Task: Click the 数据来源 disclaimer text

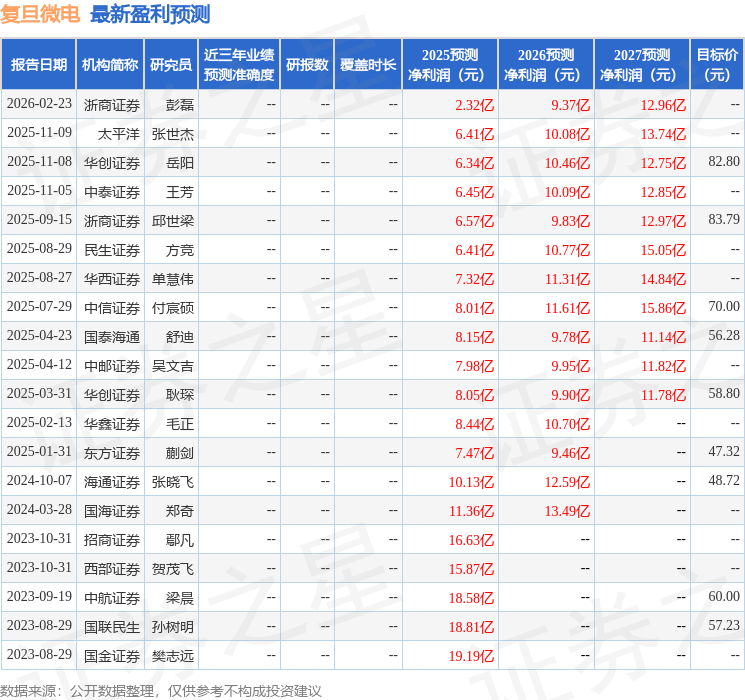Action: [161, 691]
